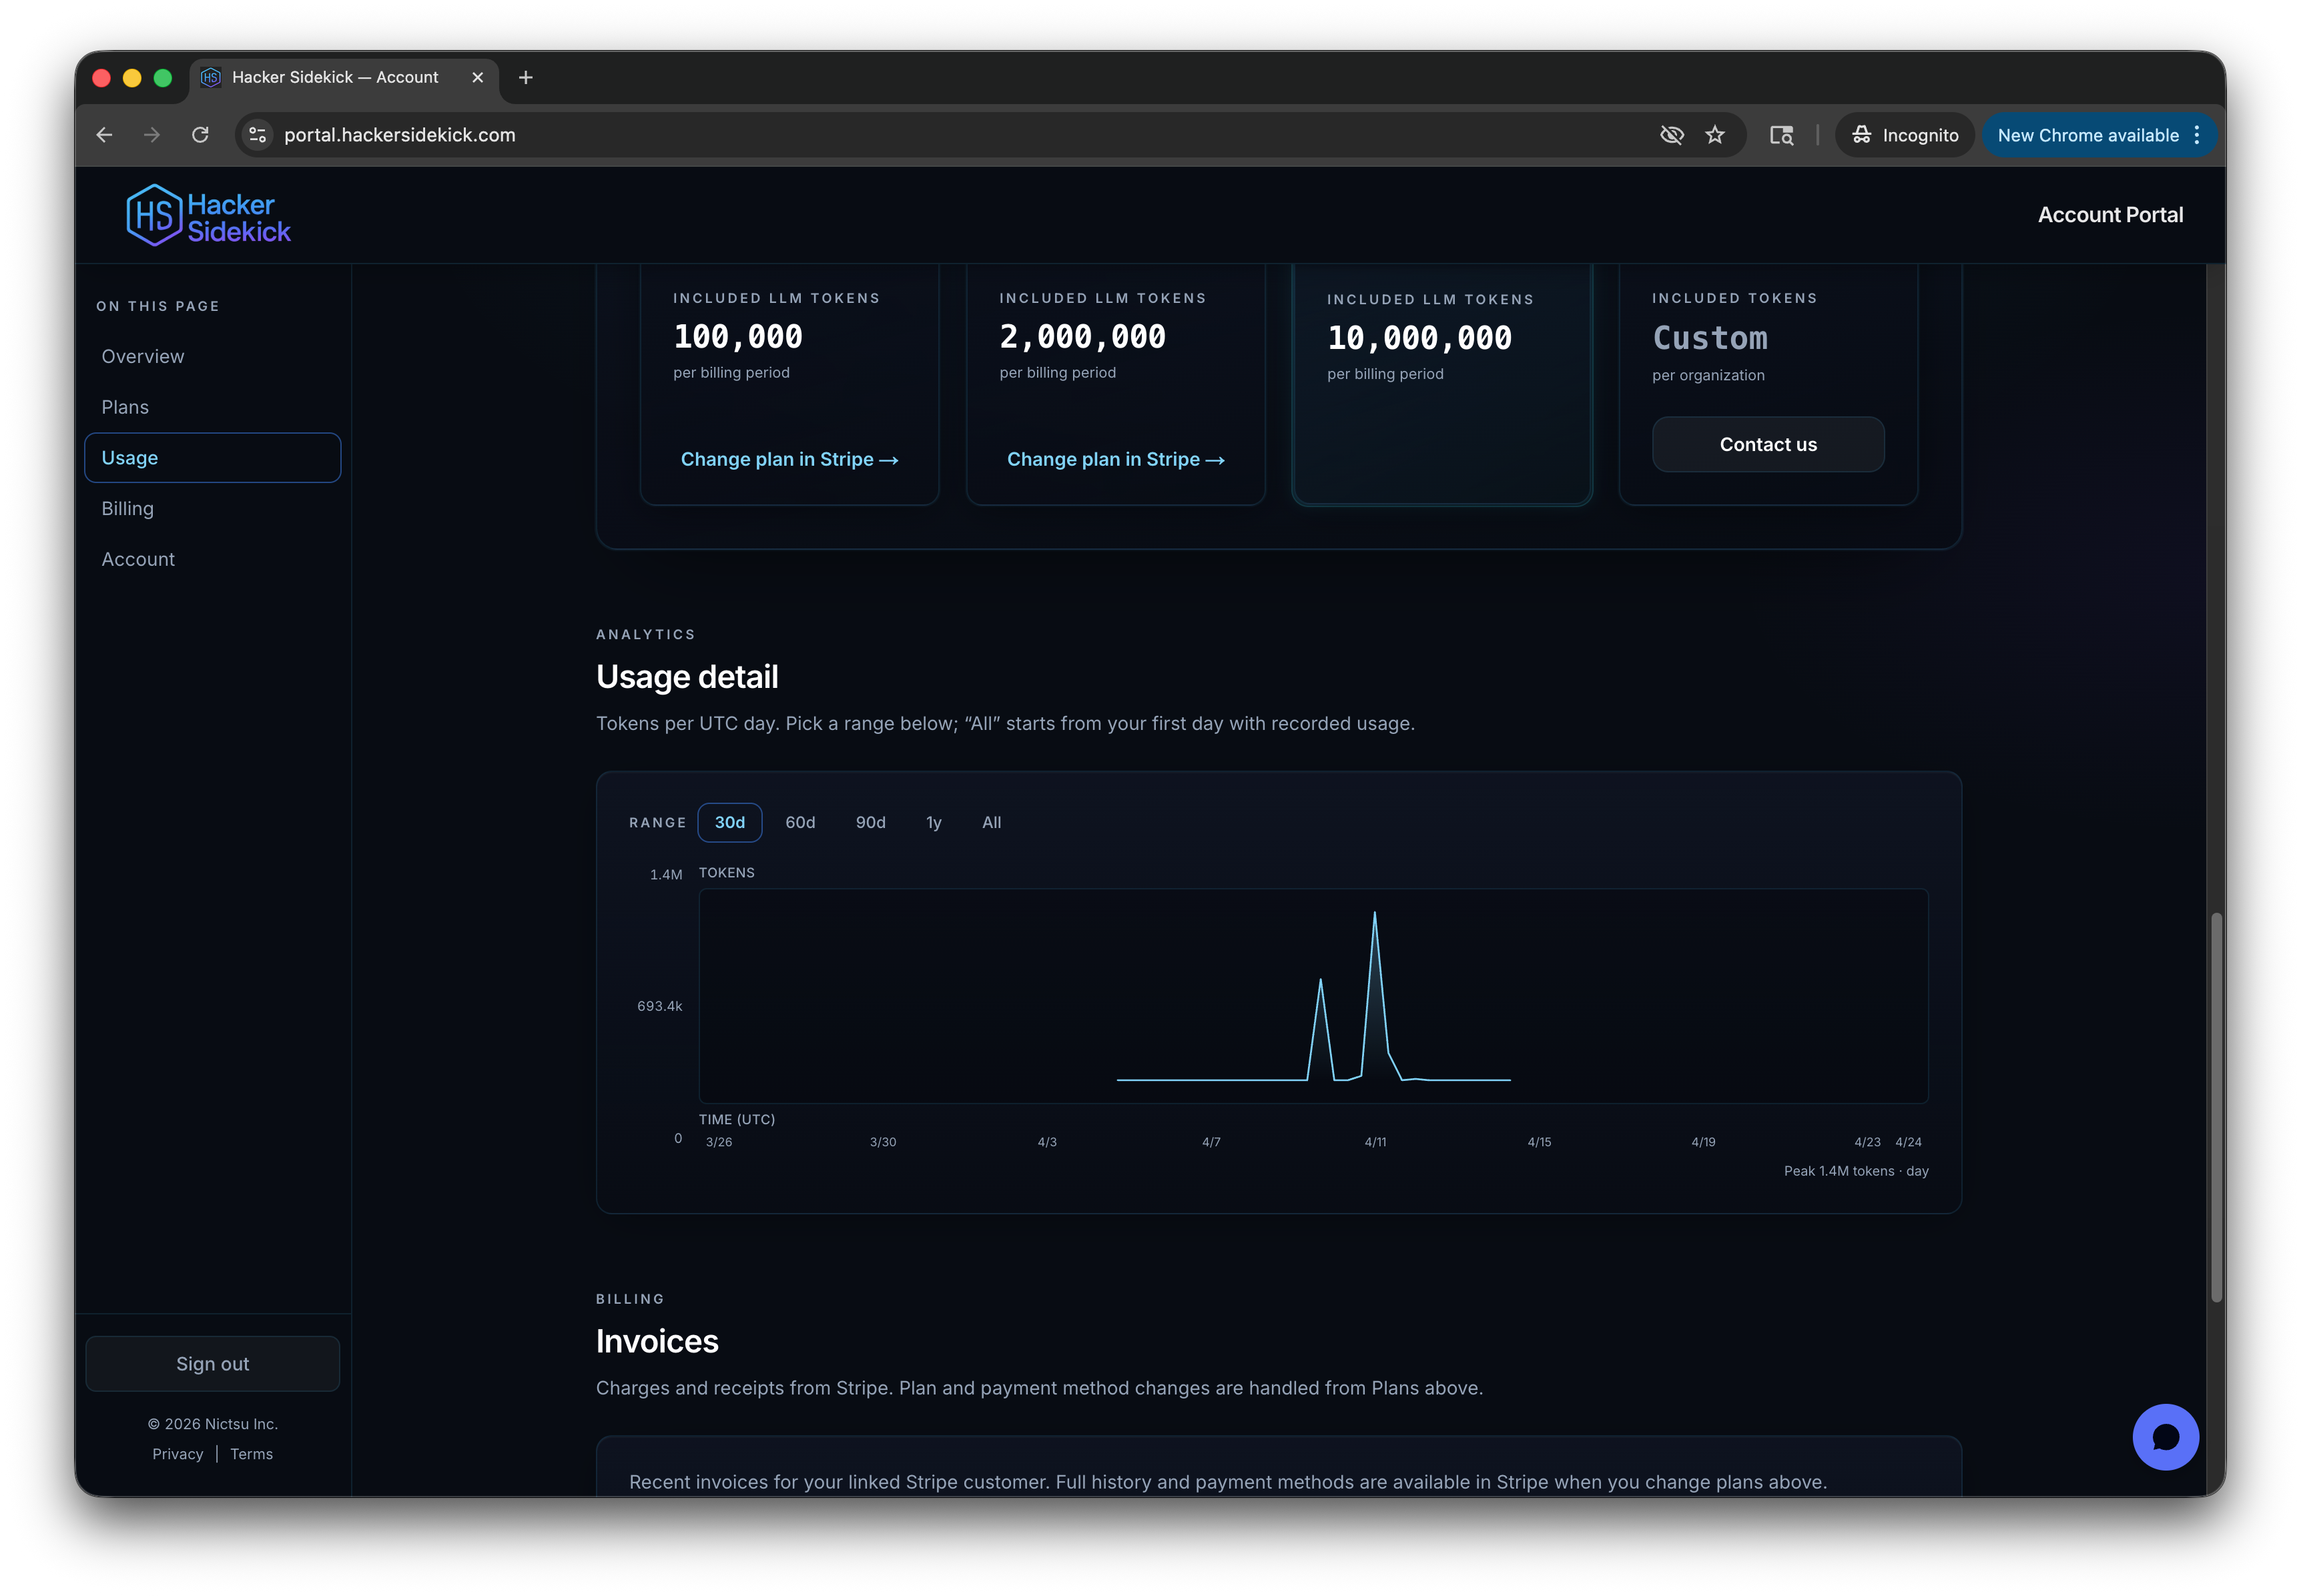
Task: Select the 60d range
Action: tap(800, 822)
